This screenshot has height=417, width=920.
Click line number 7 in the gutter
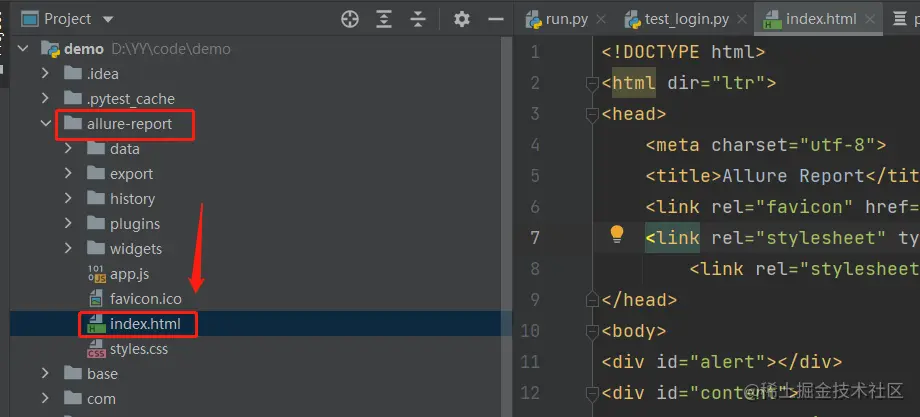[x=534, y=238]
